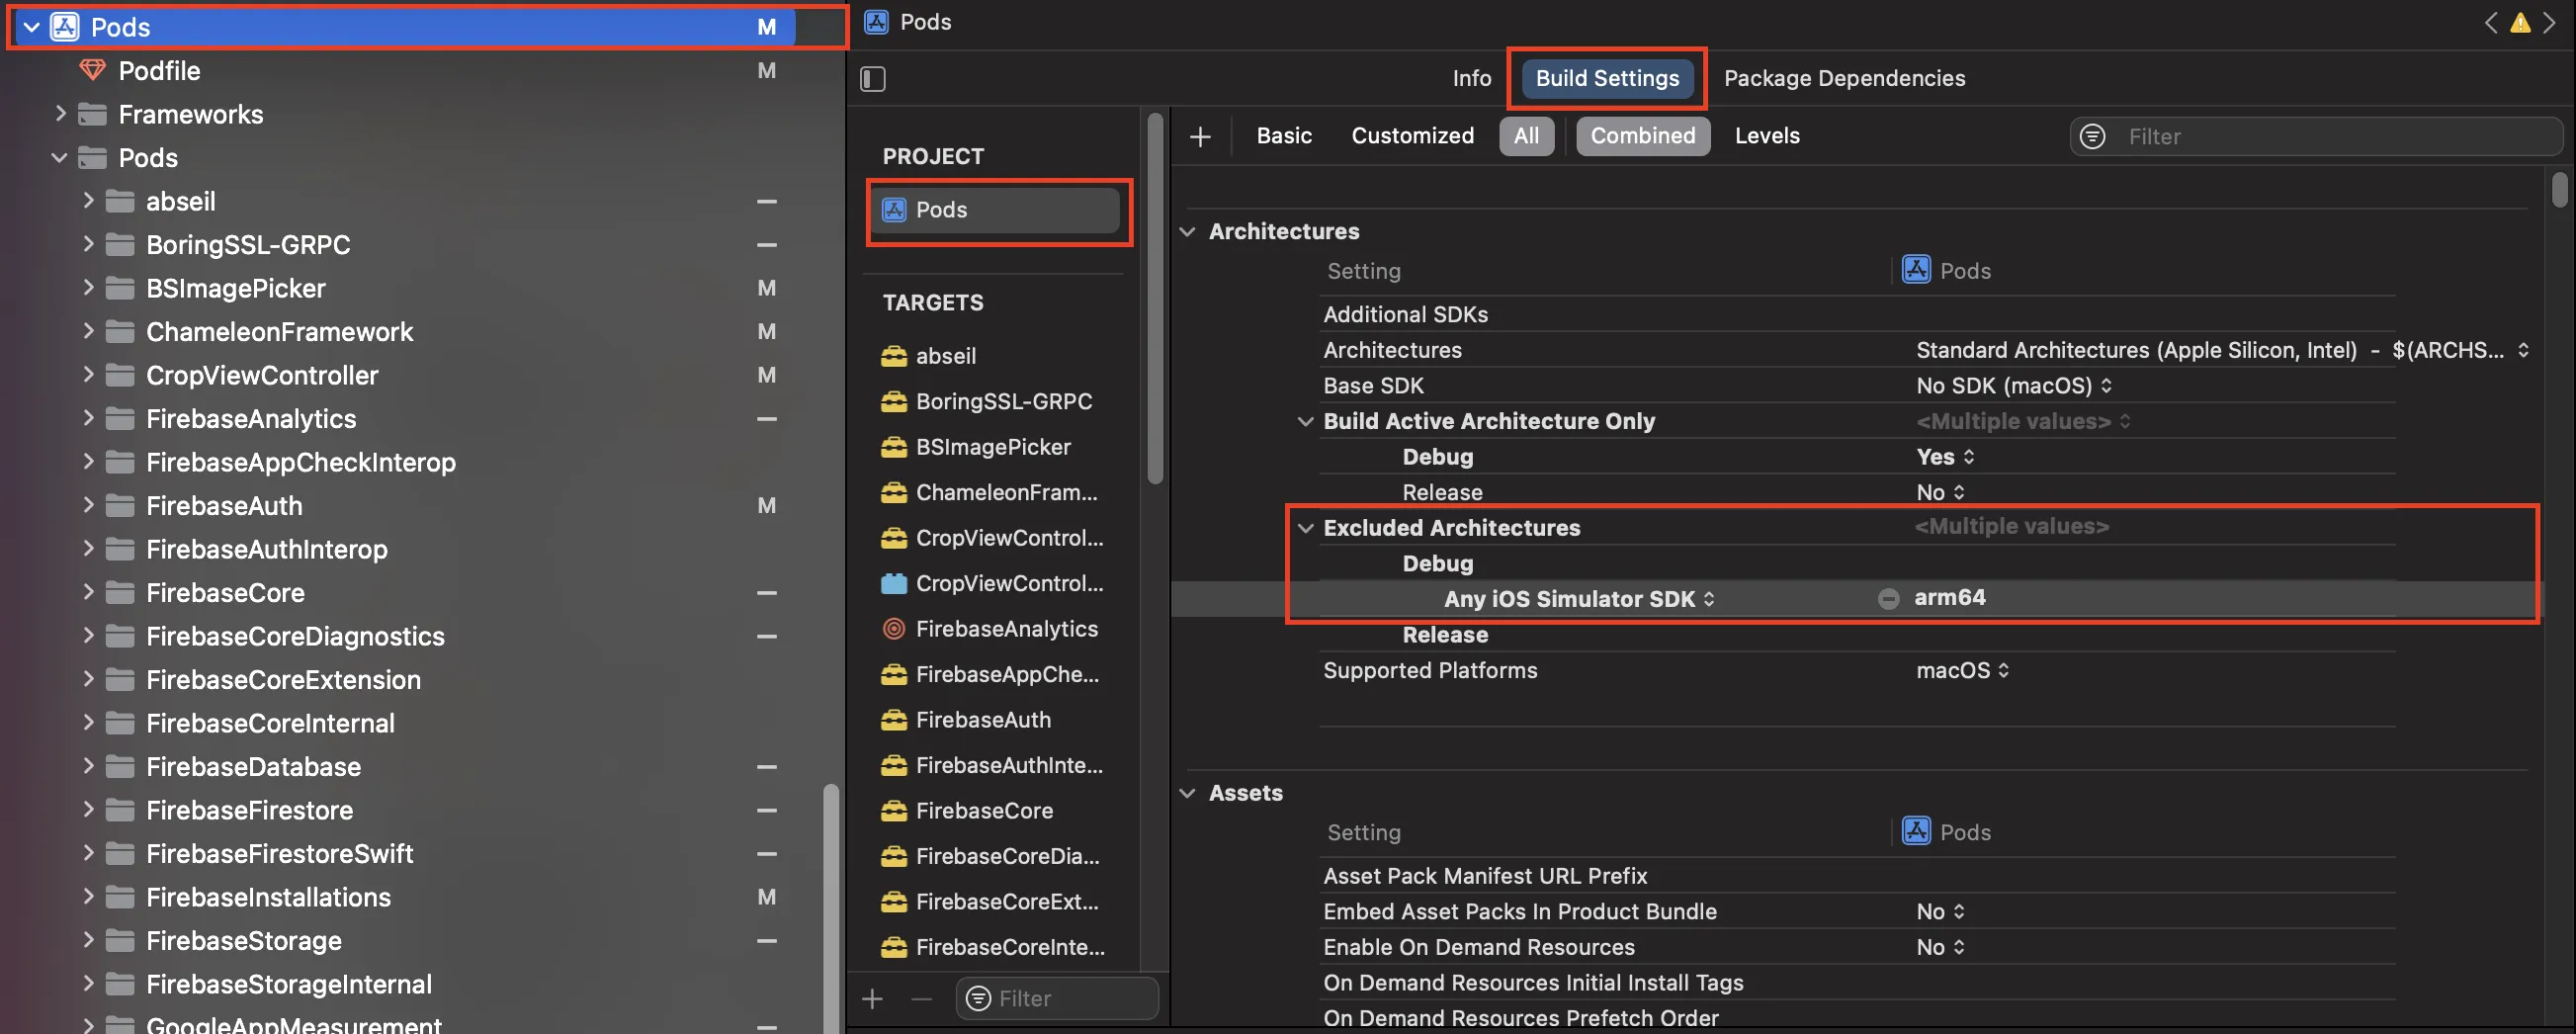Open the Podfile in navigator
The width and height of the screenshot is (2576, 1034).
click(159, 70)
